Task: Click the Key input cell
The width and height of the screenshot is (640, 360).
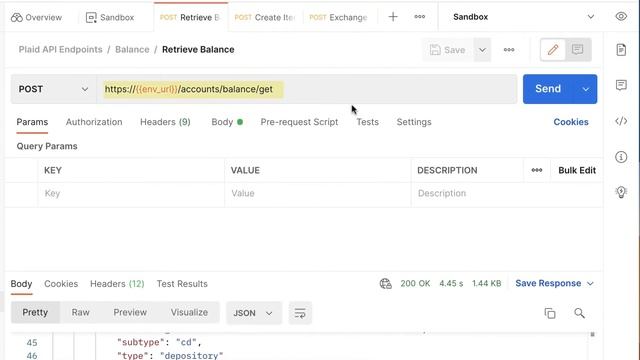Action: (x=131, y=193)
